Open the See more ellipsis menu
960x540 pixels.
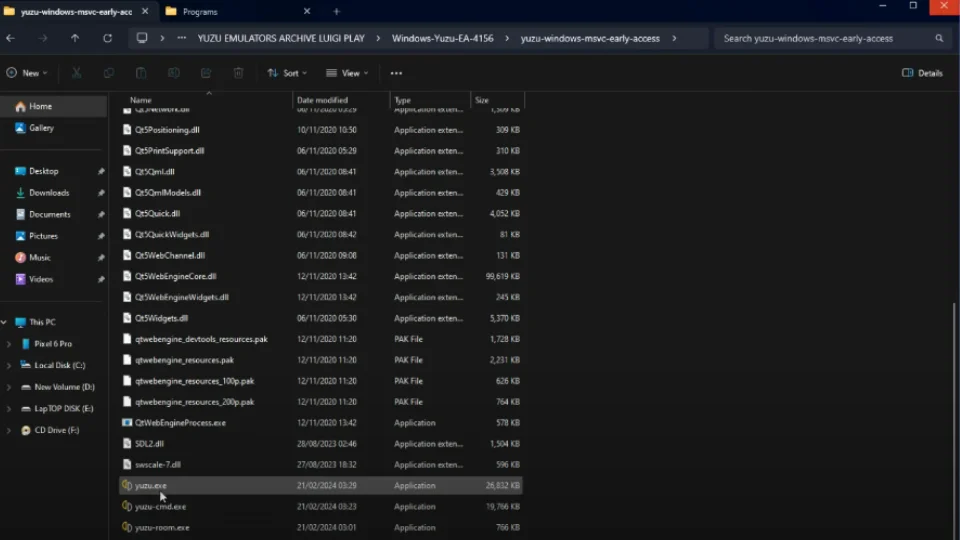point(396,73)
